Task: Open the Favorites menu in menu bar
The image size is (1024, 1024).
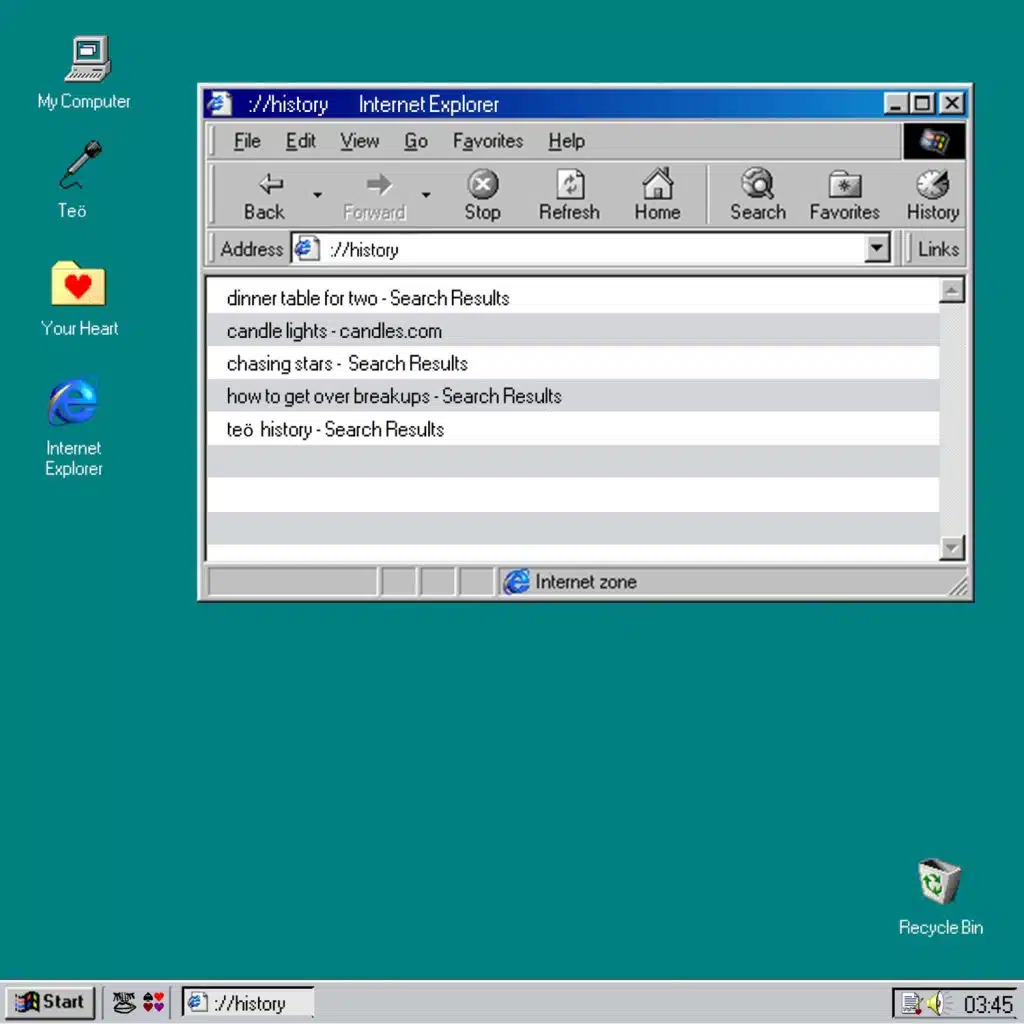Action: point(487,141)
